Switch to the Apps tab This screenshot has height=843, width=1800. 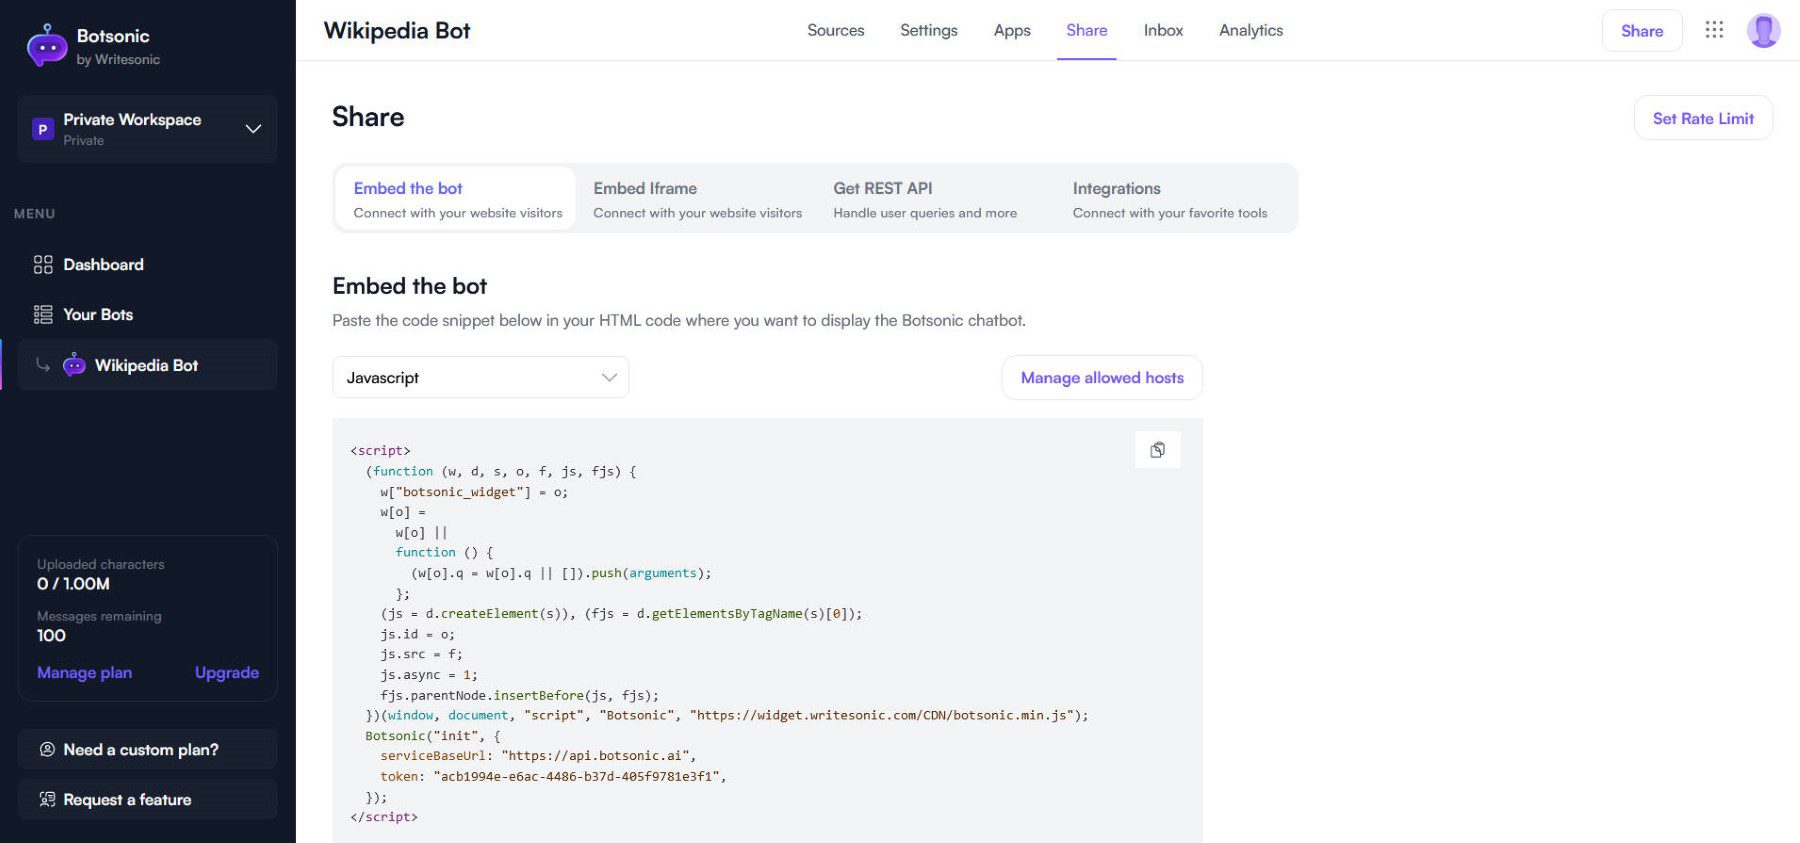pos(1012,30)
